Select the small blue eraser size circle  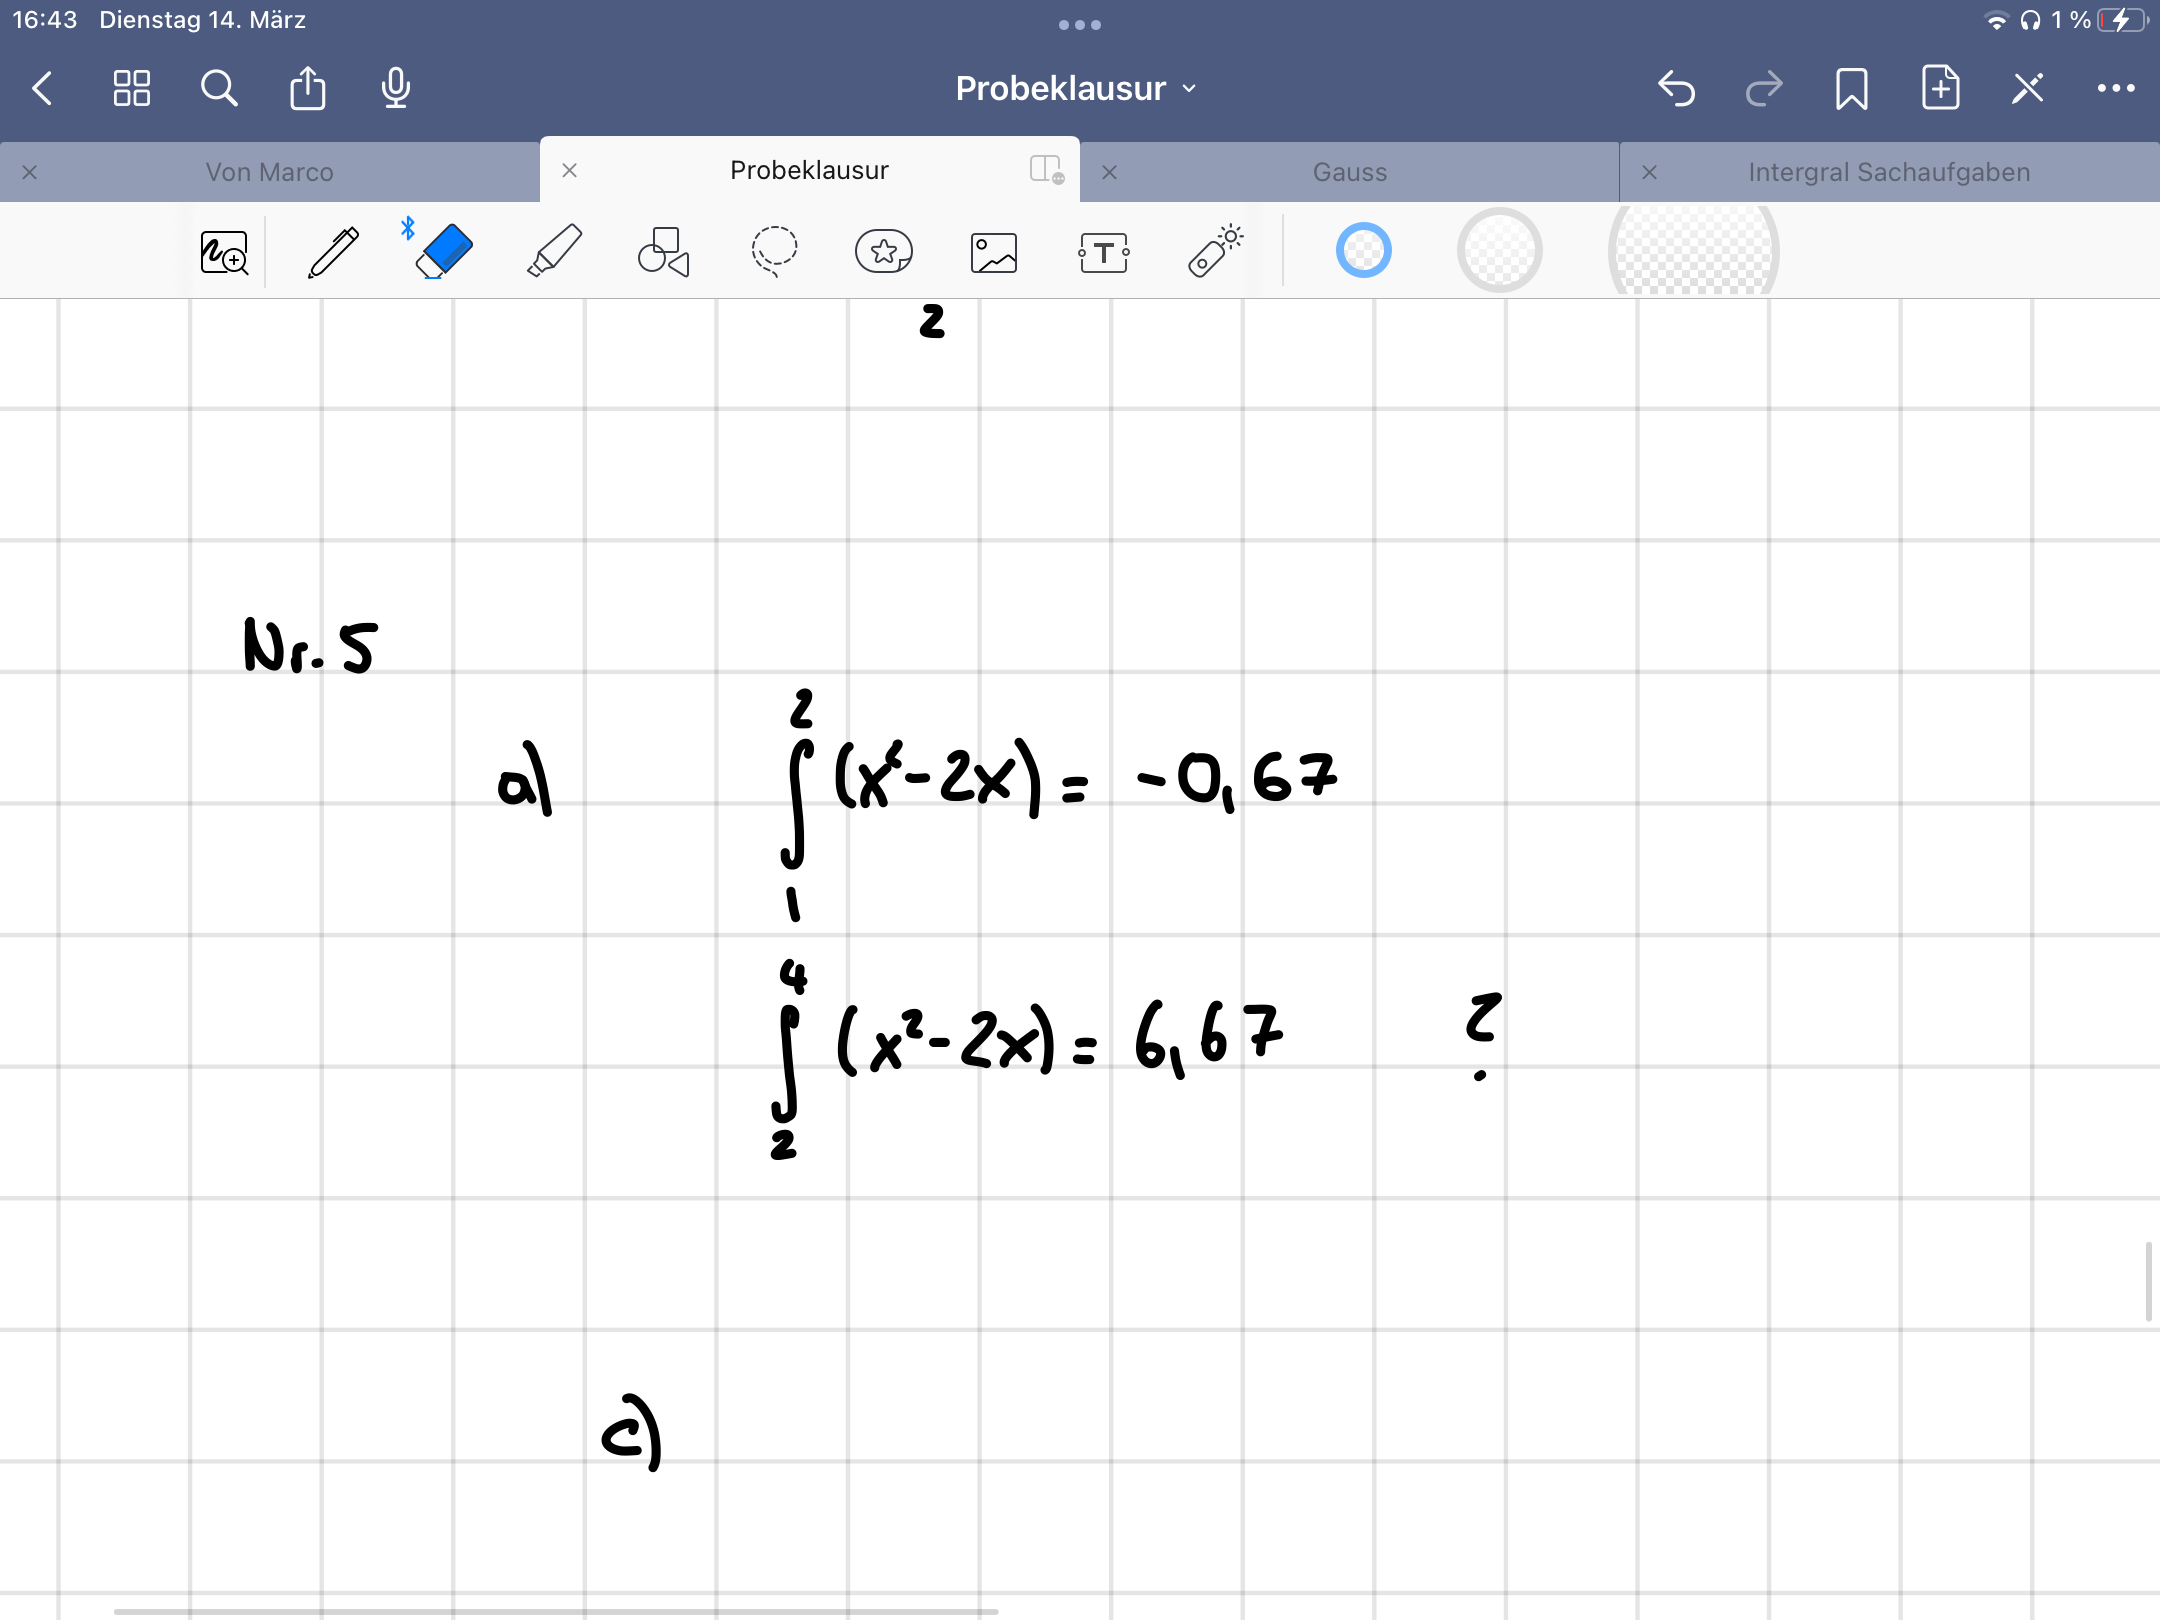1363,250
